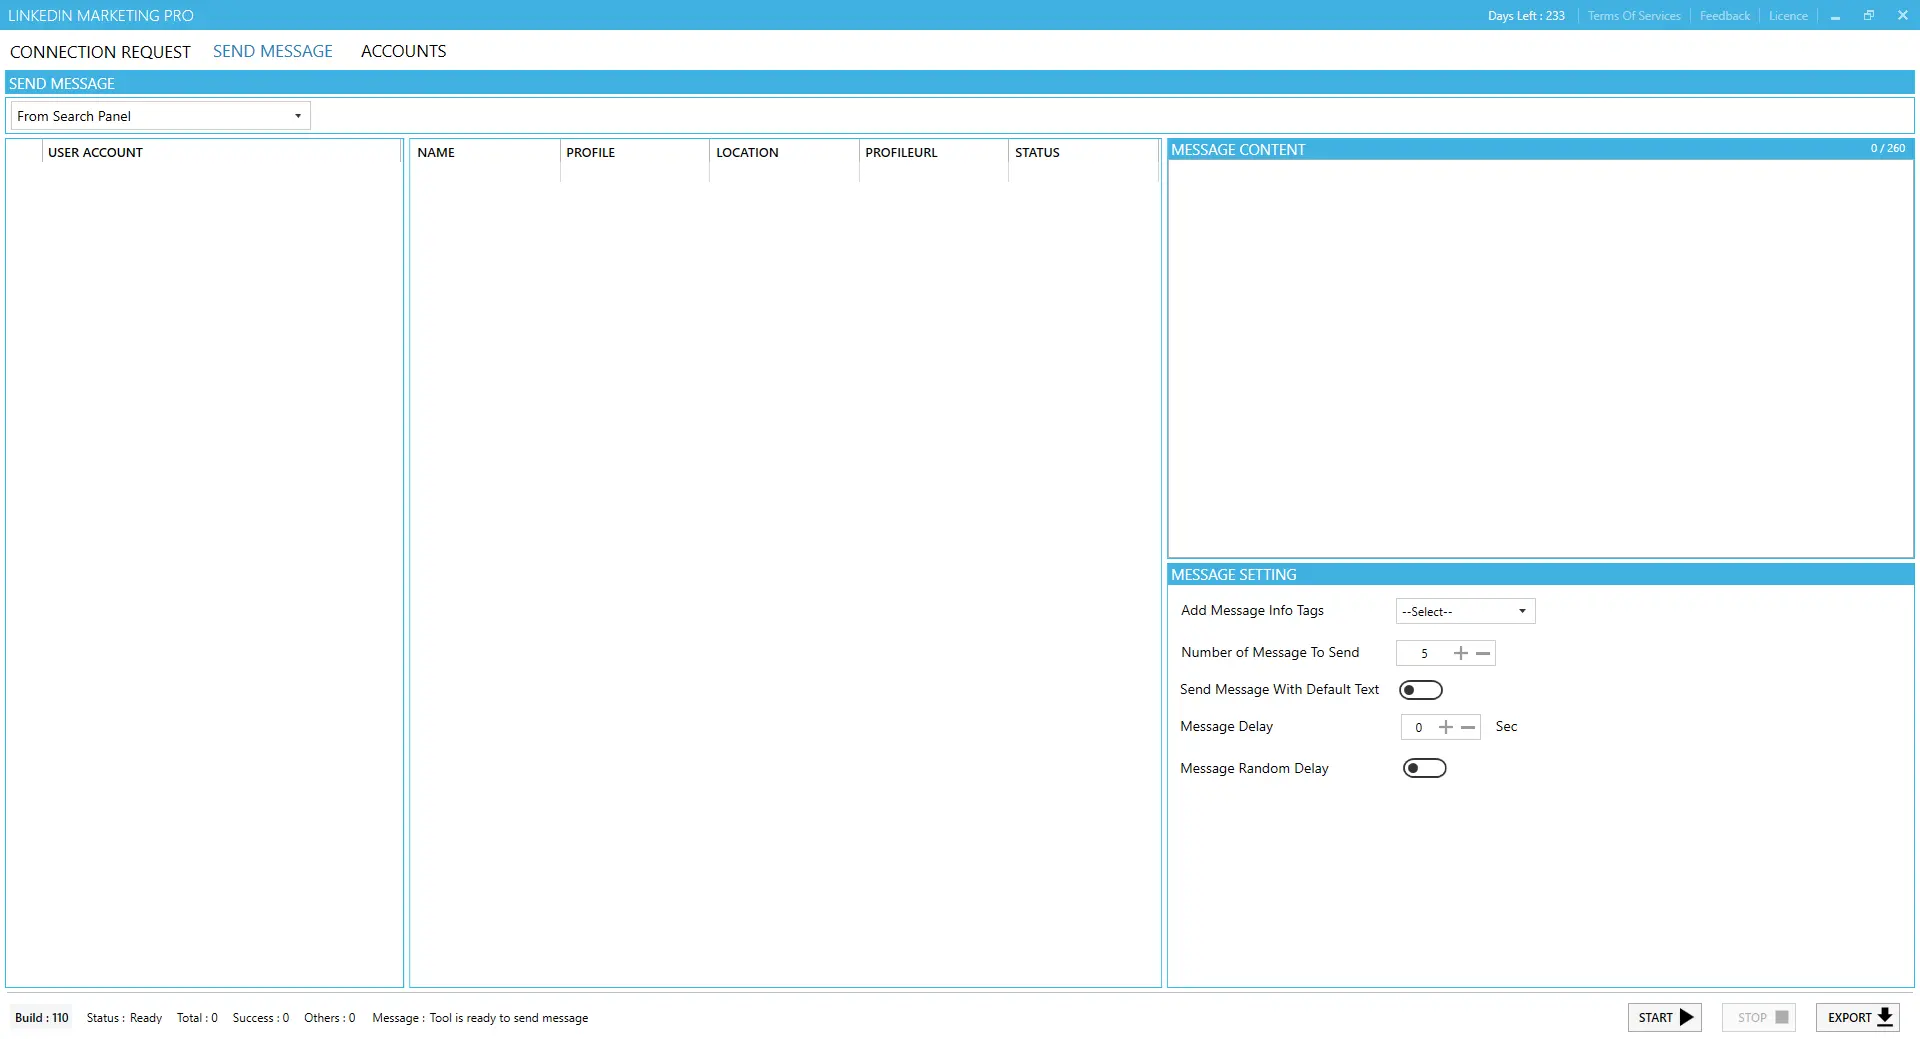The image size is (1920, 1039).
Task: Click the Feedback link
Action: [1724, 16]
